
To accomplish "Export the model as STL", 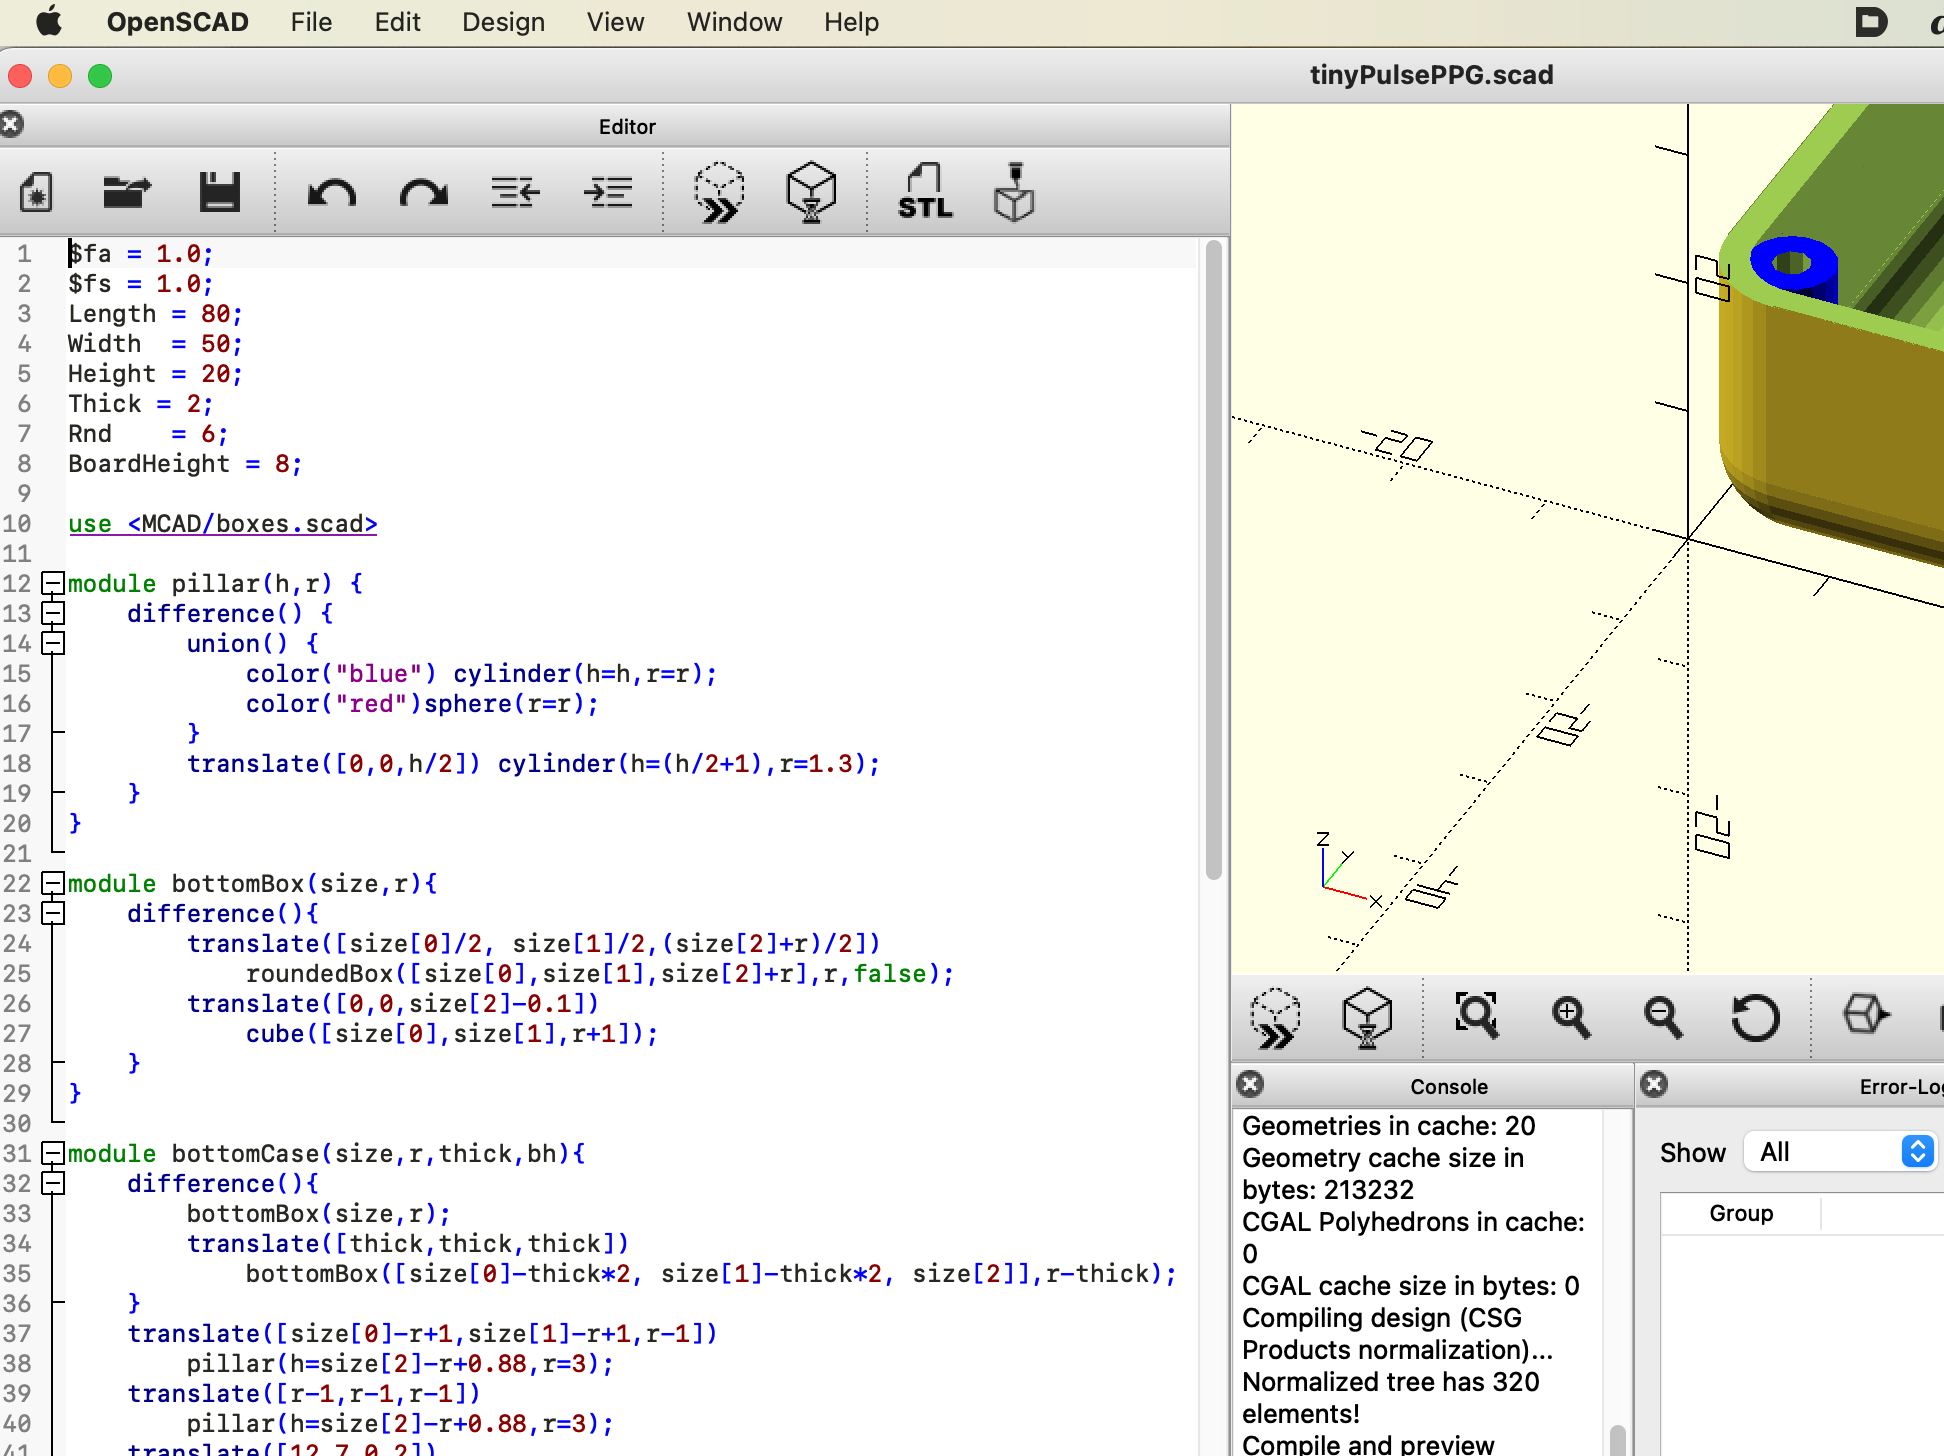I will [924, 192].
